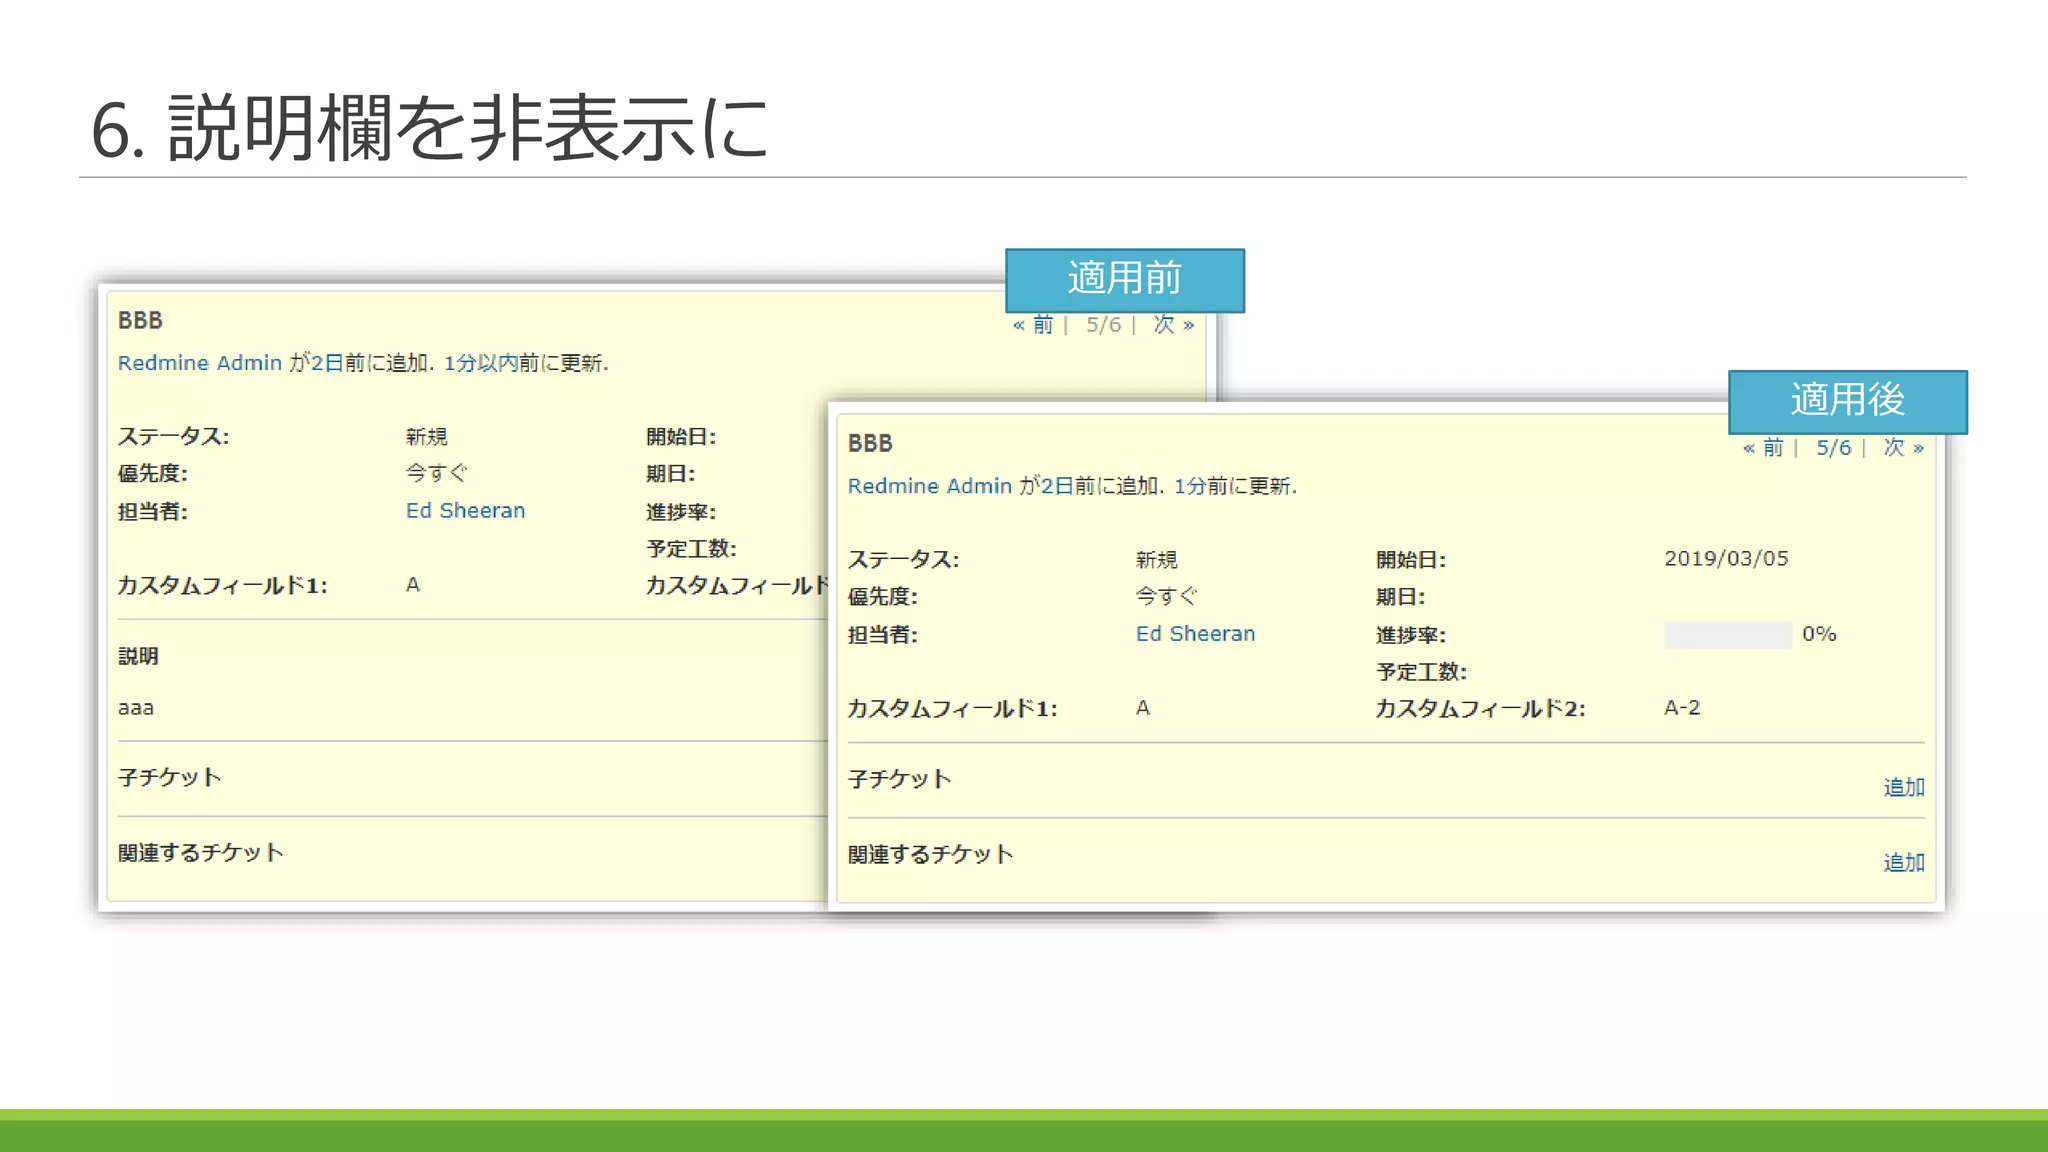The image size is (2048, 1152).
Task: Click 子チケット heading in 適用後 window
Action: pyautogui.click(x=899, y=780)
